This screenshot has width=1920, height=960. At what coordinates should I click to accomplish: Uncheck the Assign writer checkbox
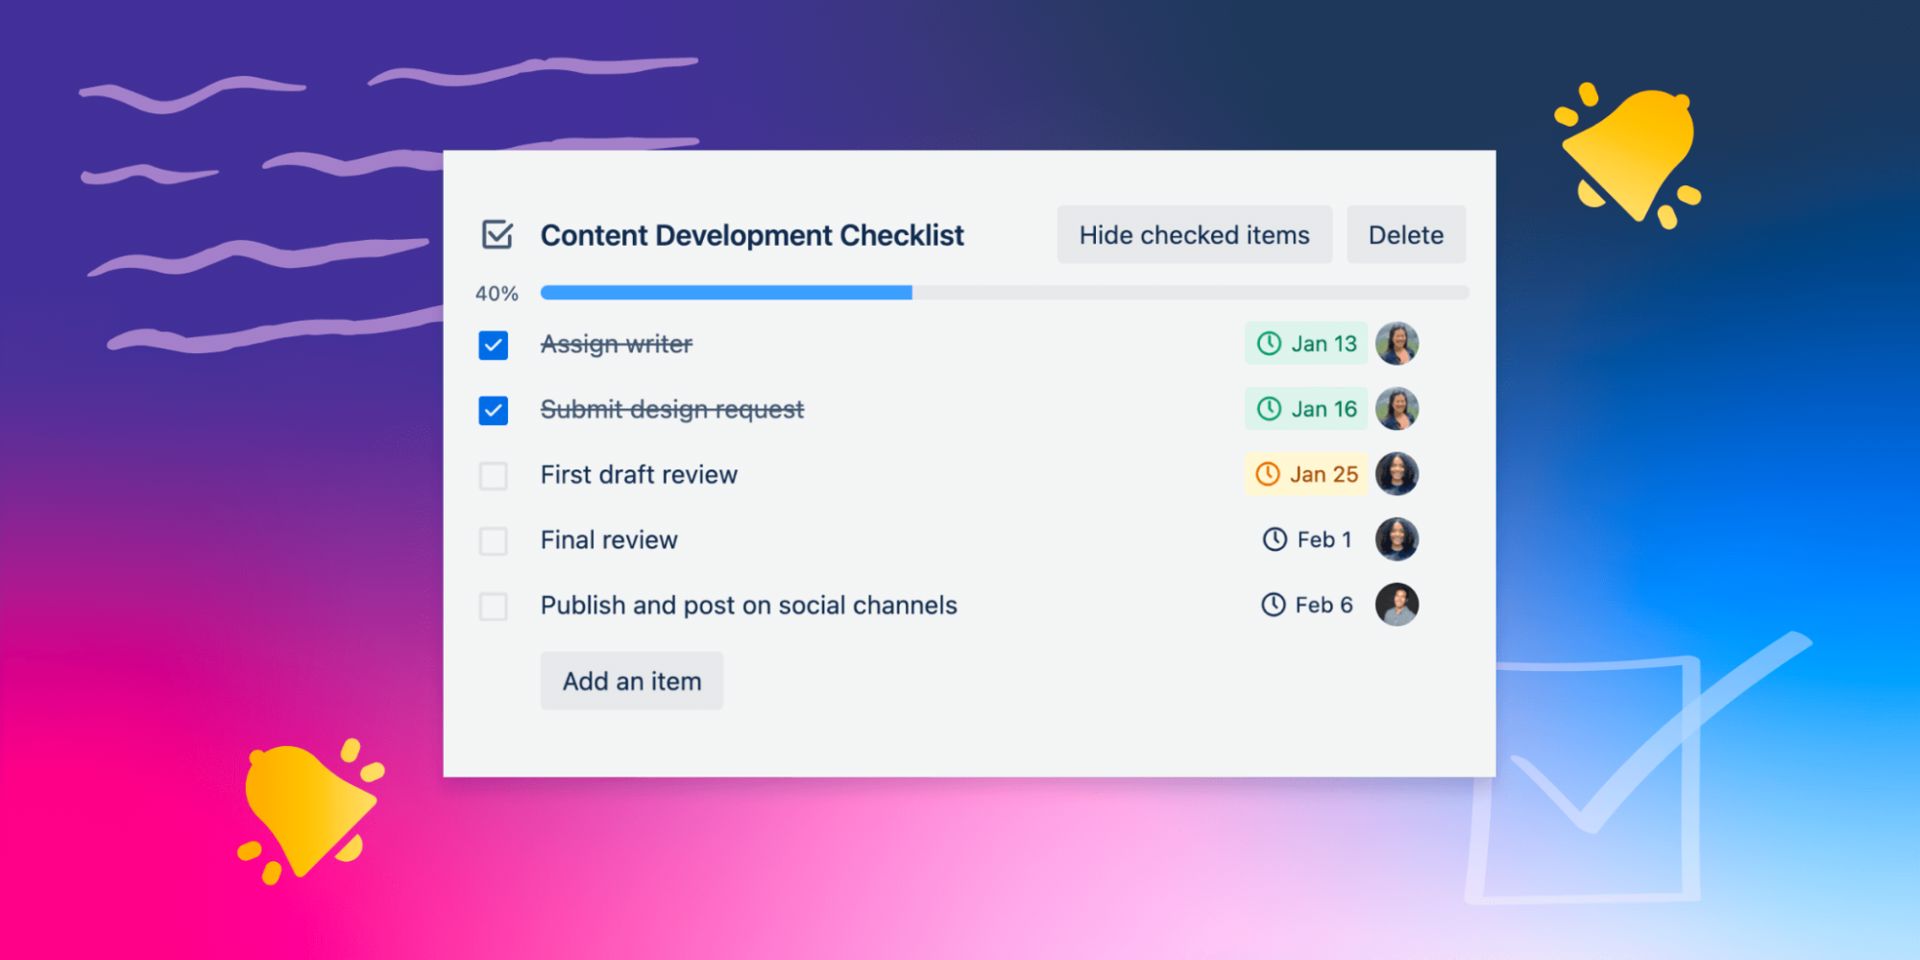[493, 345]
